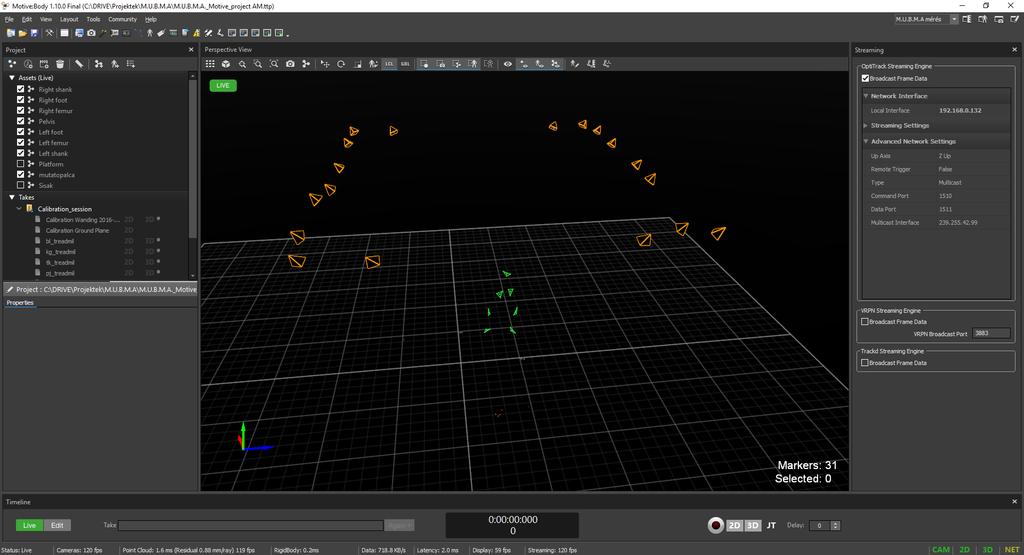Click the first zoom magnifier in Perspective View
Screen dimensions: 1024x555
242,64
